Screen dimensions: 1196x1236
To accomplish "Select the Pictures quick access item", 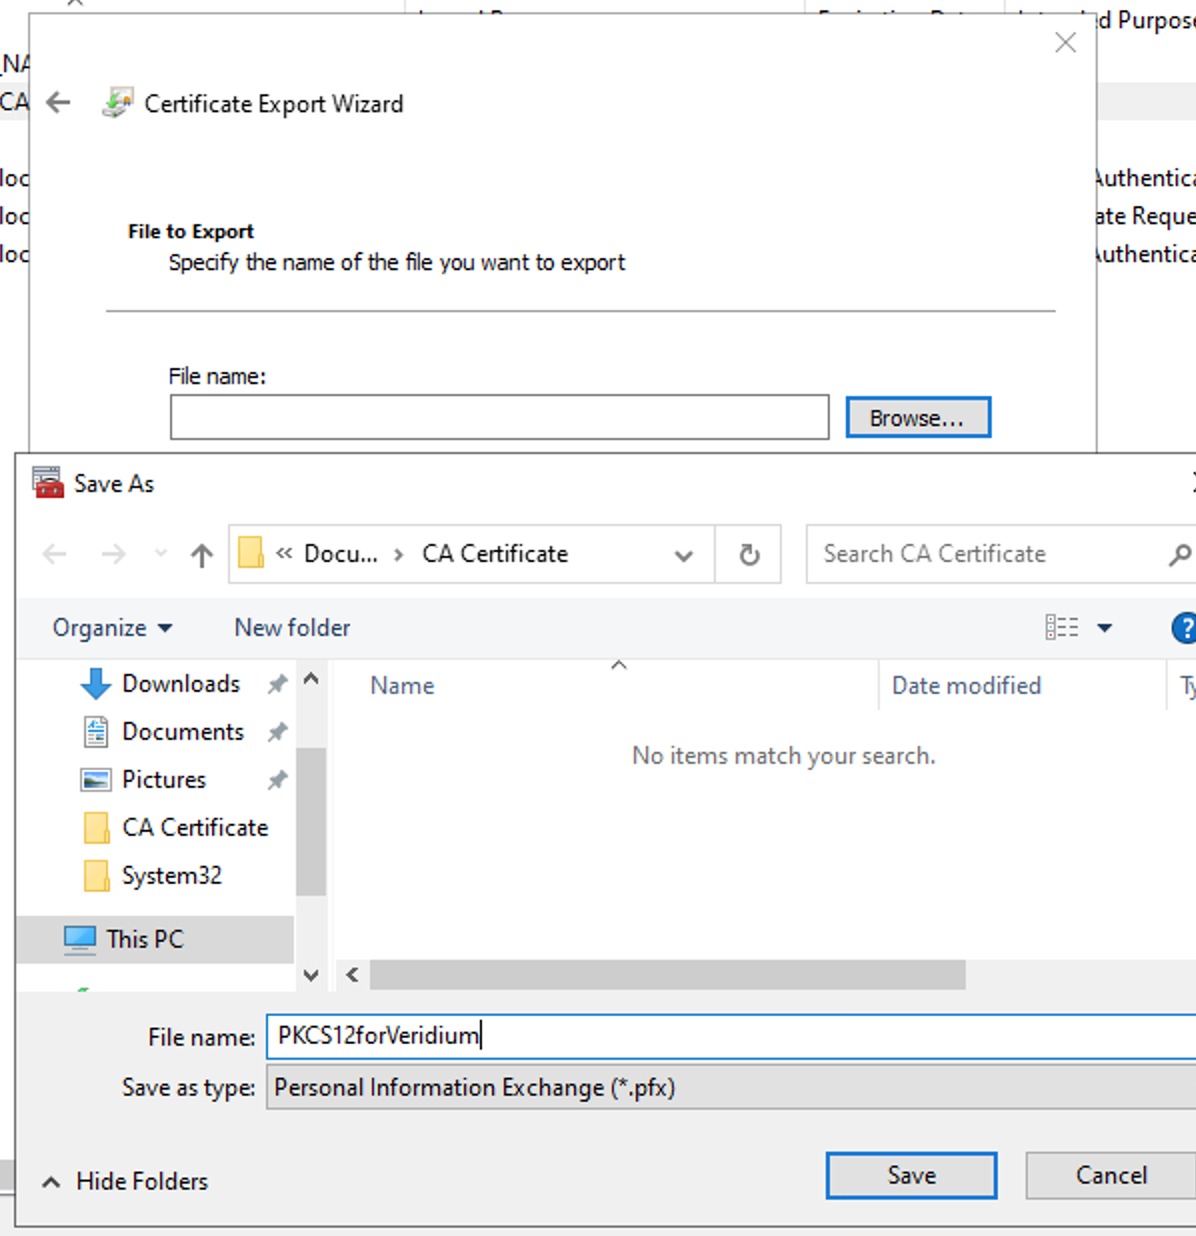I will 163,780.
